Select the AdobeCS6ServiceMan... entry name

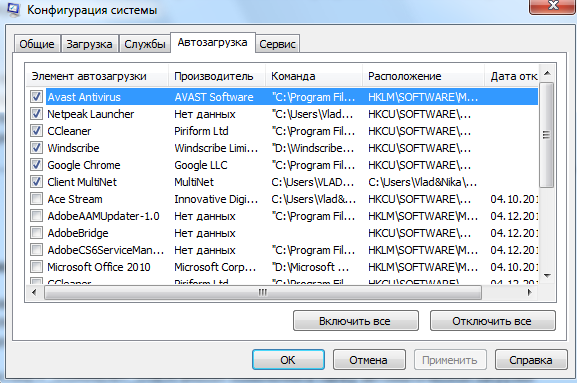106,250
